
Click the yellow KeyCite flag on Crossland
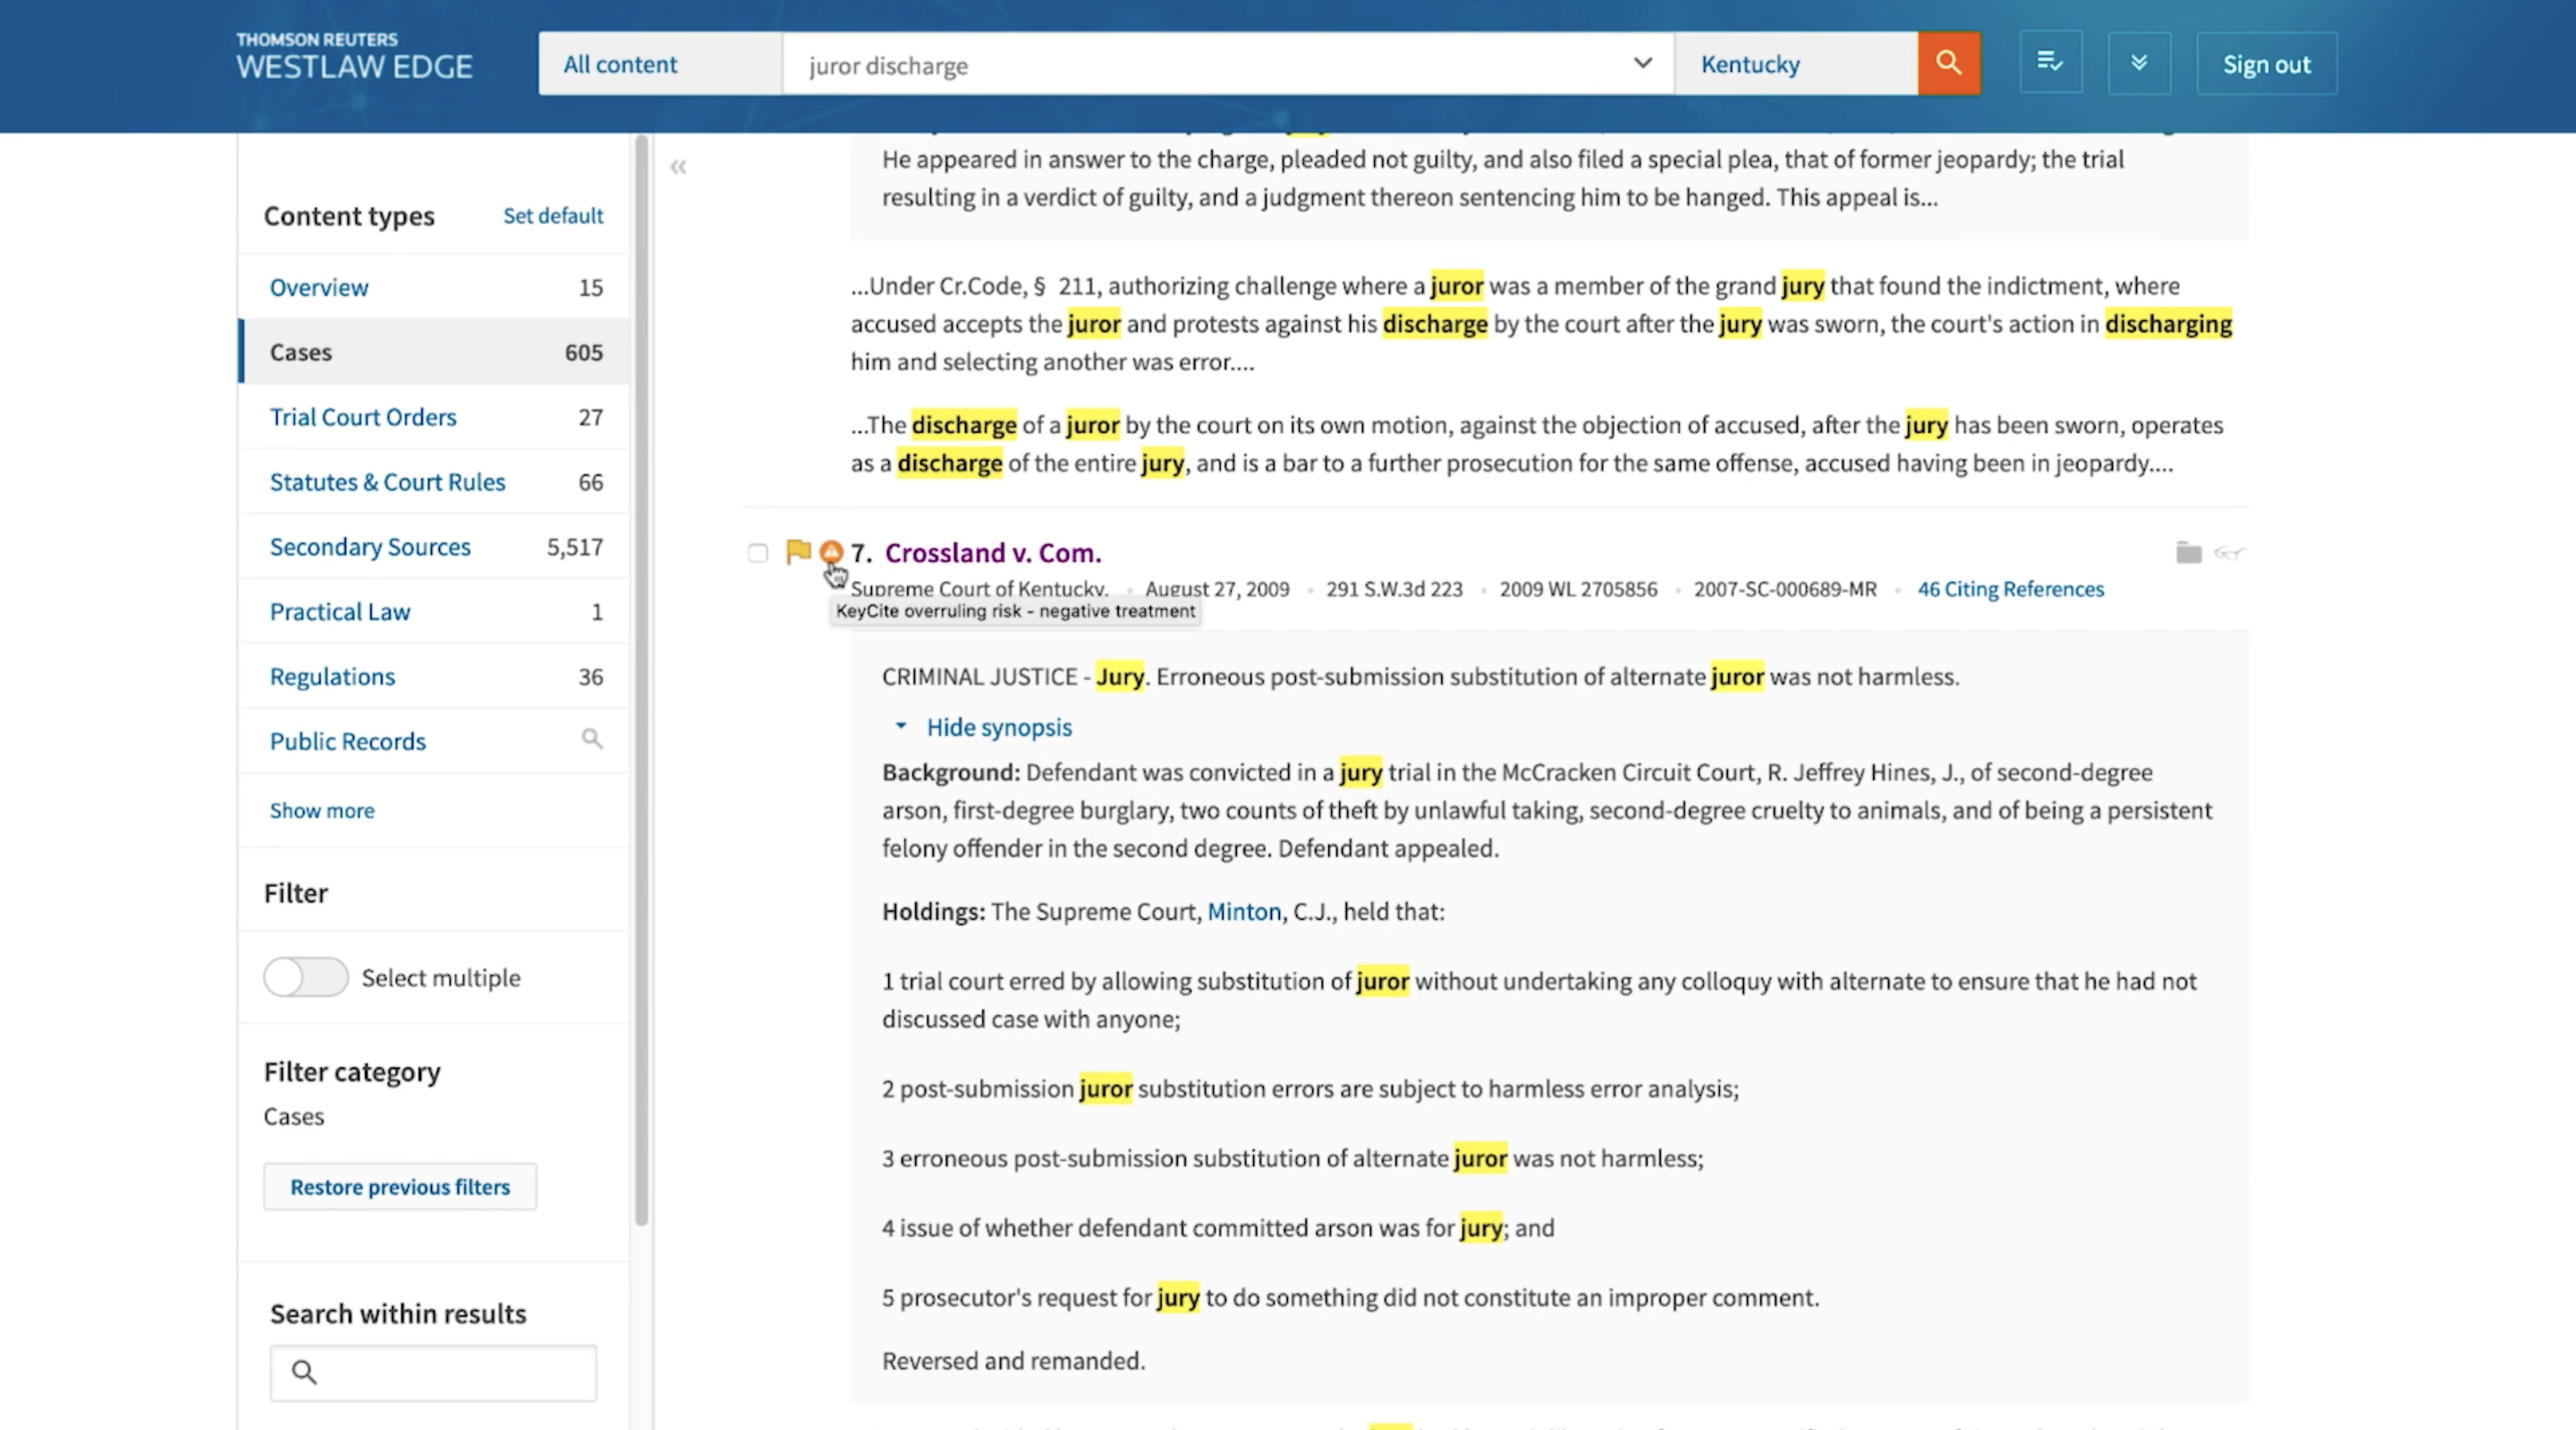(x=798, y=552)
